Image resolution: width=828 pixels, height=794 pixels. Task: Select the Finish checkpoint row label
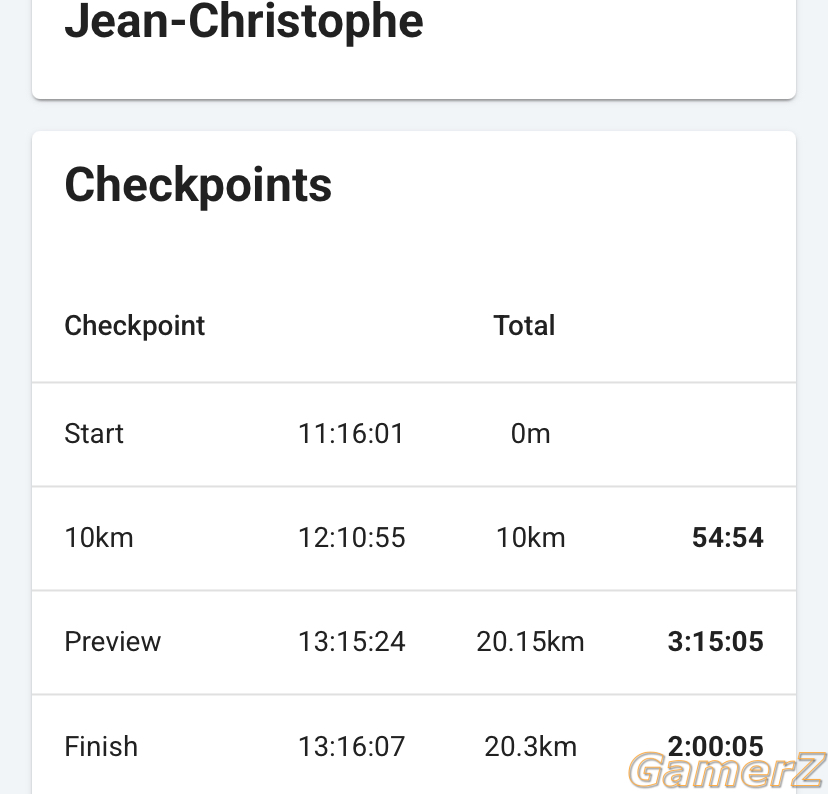click(x=101, y=747)
